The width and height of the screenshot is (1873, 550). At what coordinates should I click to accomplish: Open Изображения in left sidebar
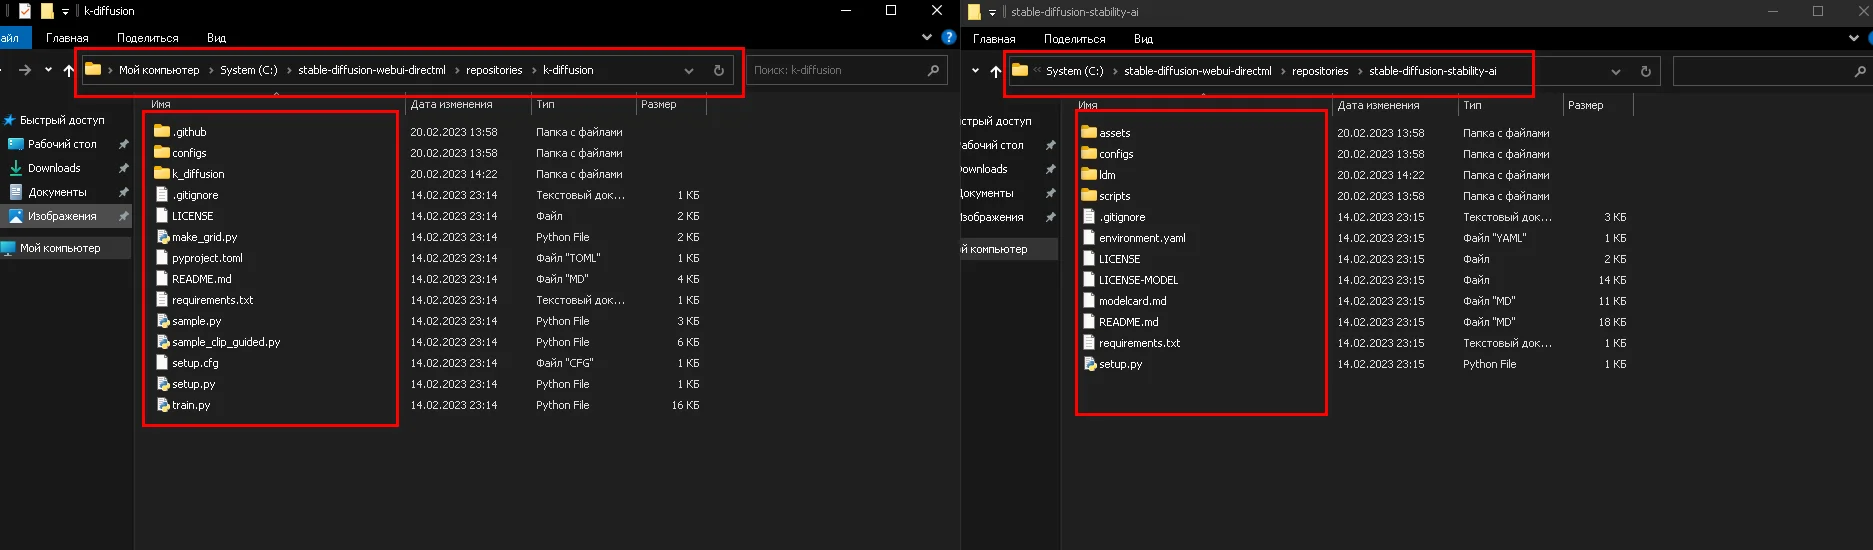point(62,216)
